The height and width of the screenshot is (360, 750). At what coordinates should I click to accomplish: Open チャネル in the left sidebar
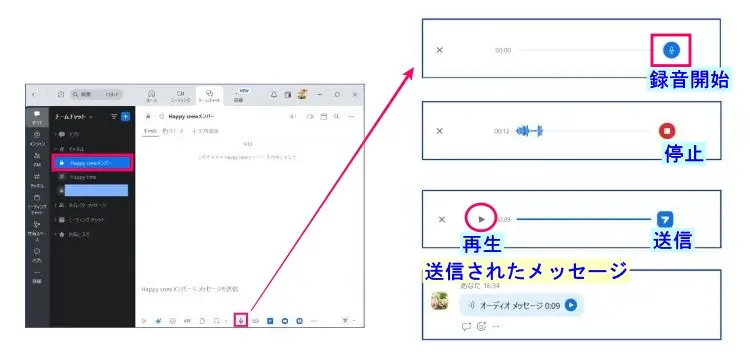pos(37,180)
